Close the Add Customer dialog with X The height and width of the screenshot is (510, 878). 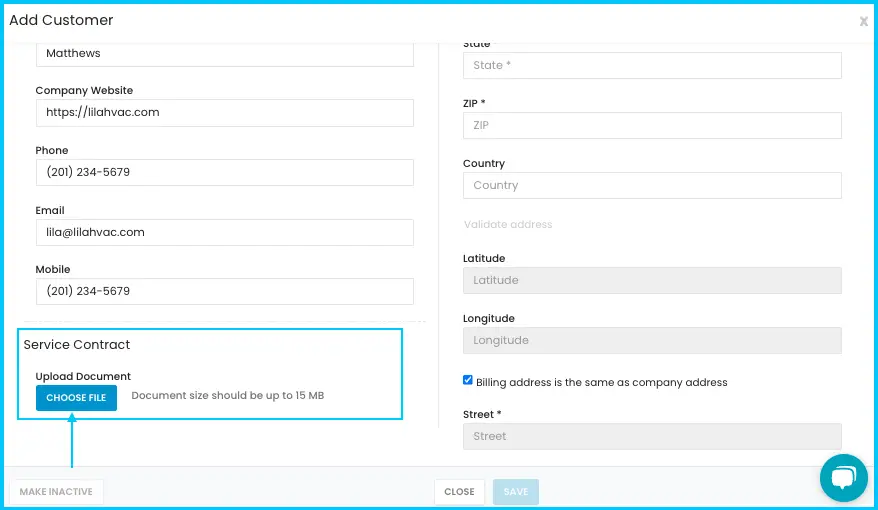863,21
